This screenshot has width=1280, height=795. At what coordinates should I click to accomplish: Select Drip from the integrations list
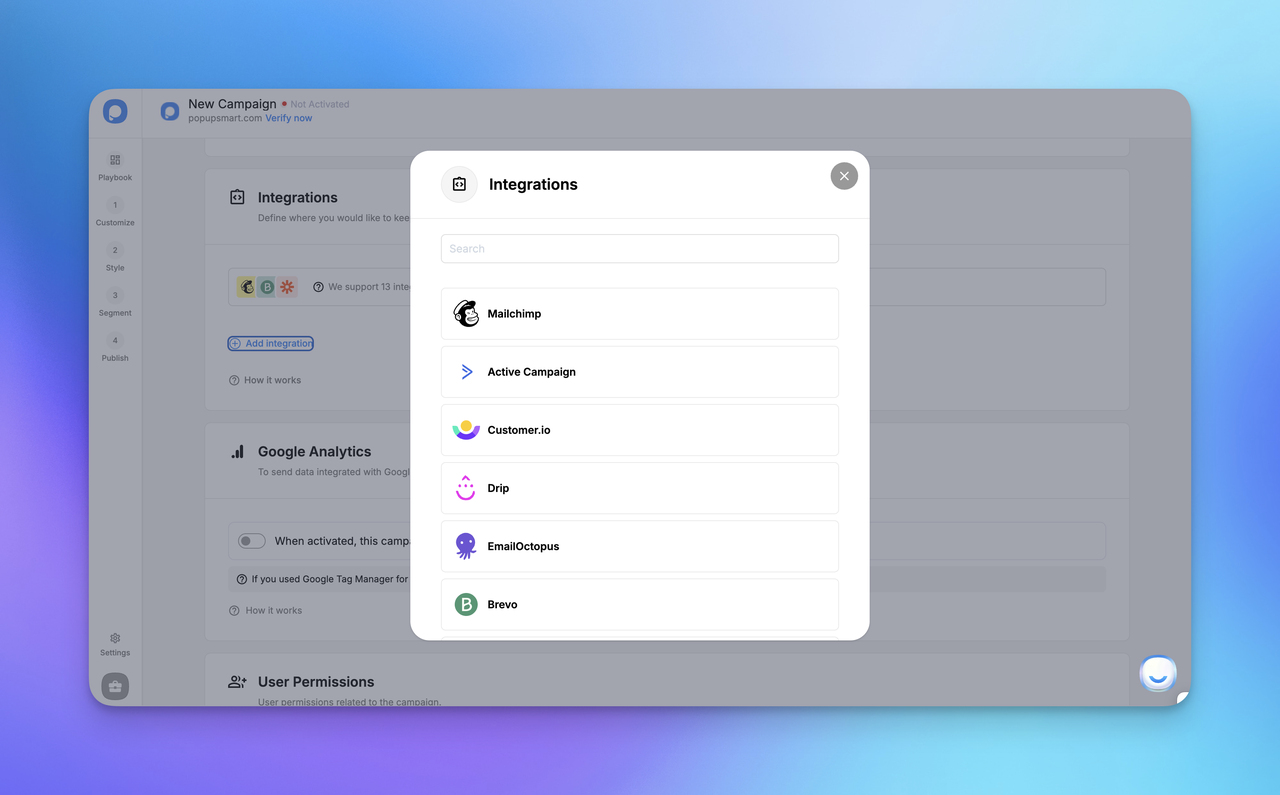[639, 488]
